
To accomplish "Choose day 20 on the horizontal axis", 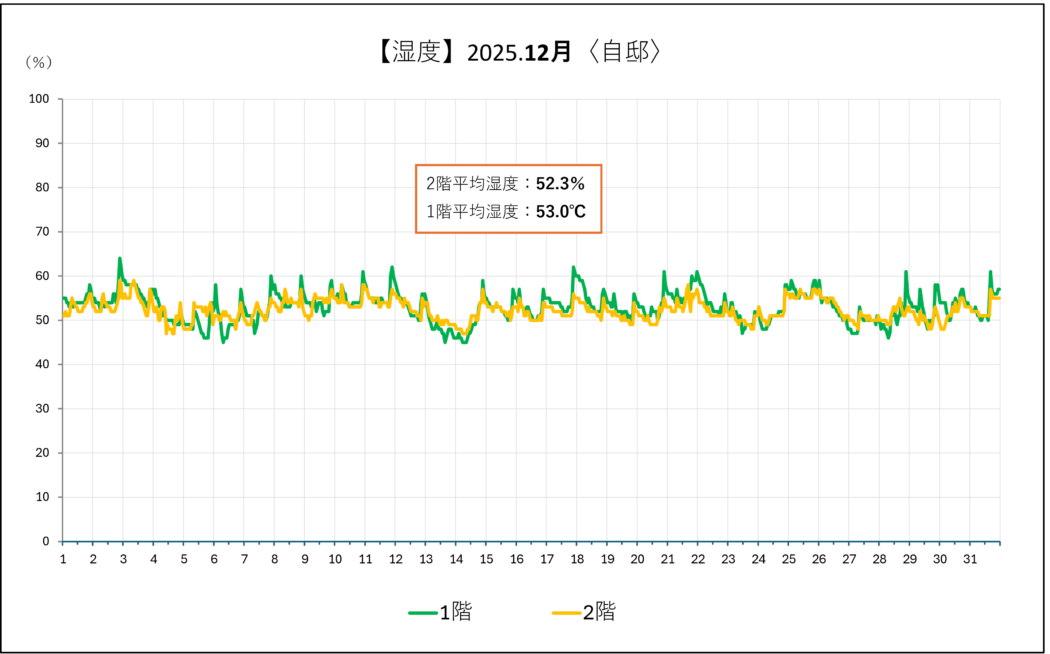I will pos(637,559).
